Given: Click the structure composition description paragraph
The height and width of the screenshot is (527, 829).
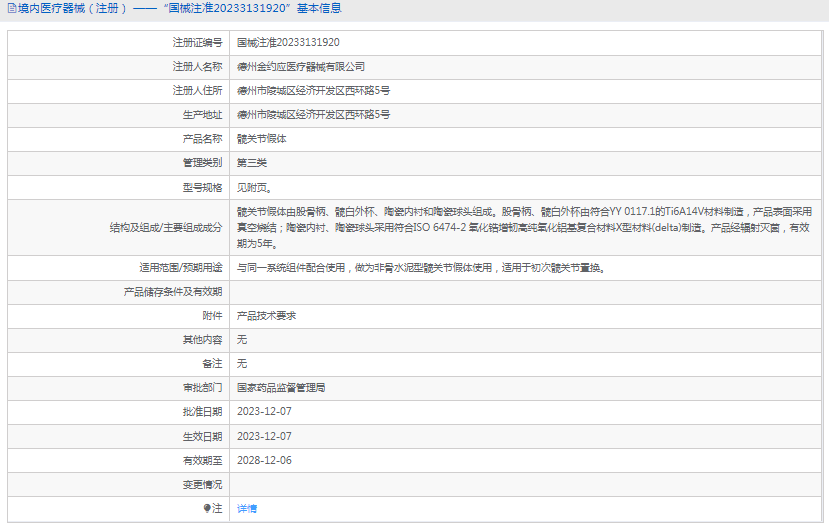Looking at the screenshot, I should [524, 228].
